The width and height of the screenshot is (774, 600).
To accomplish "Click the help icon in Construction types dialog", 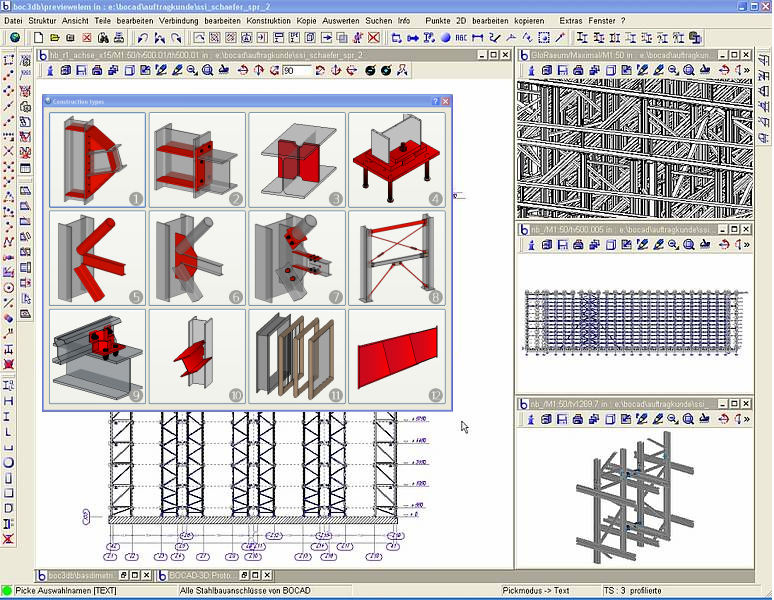I will pyautogui.click(x=435, y=102).
